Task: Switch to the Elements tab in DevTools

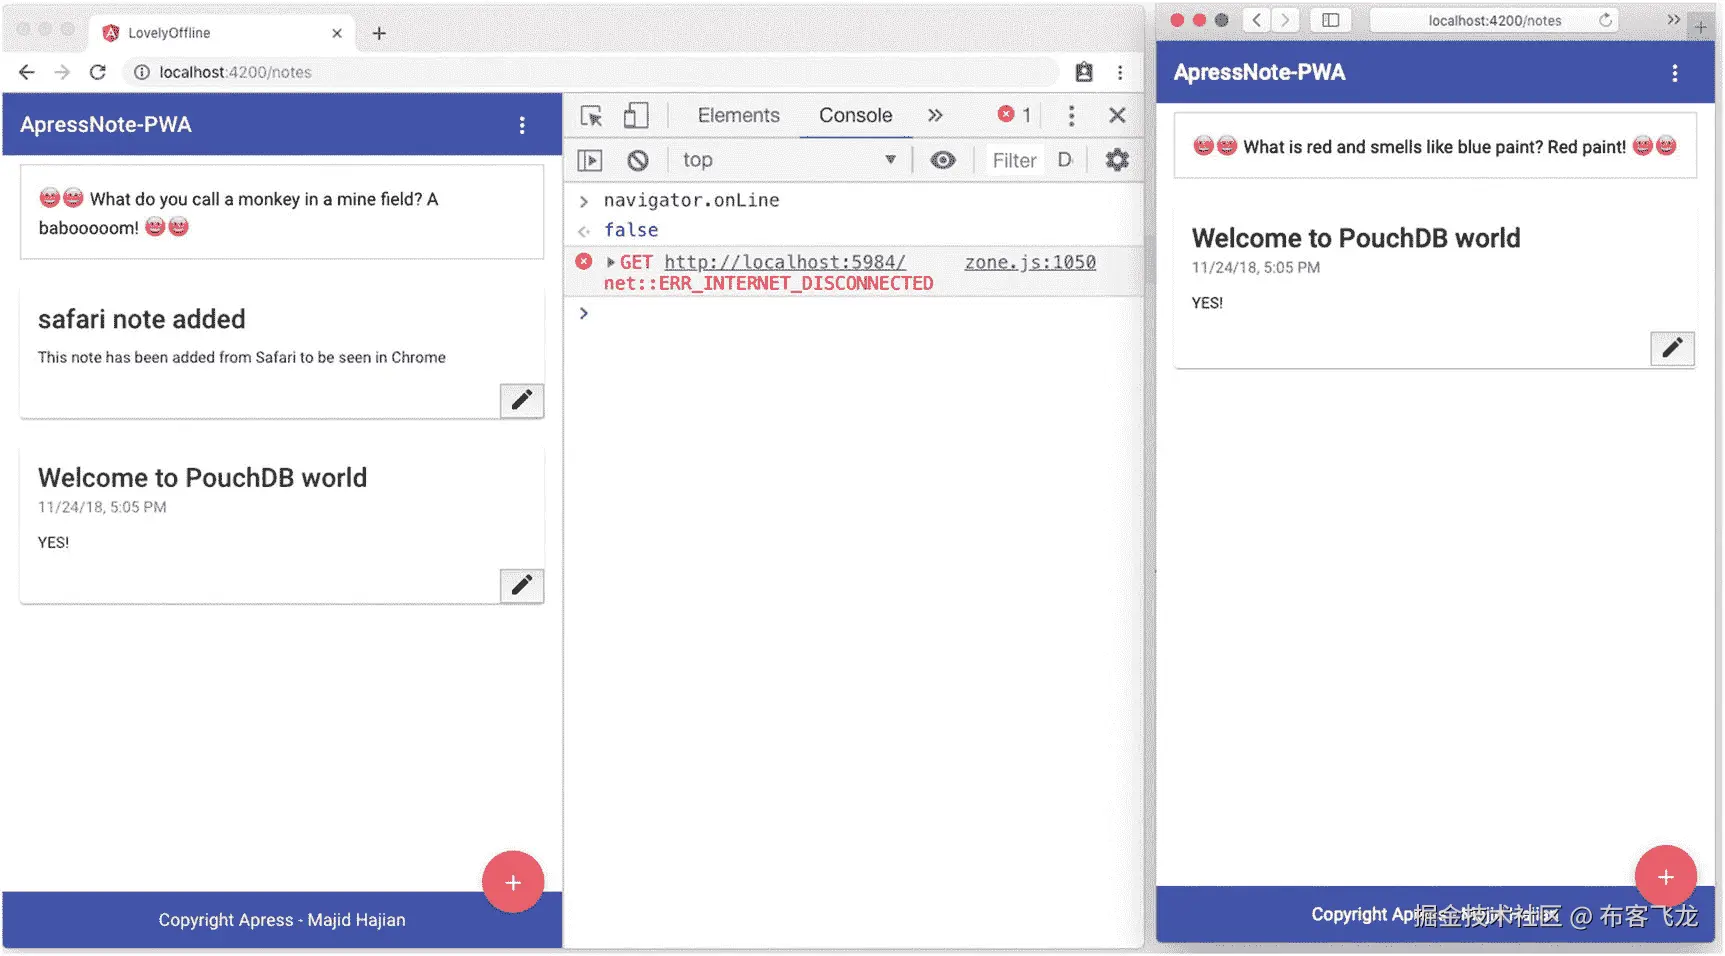Action: tap(739, 116)
